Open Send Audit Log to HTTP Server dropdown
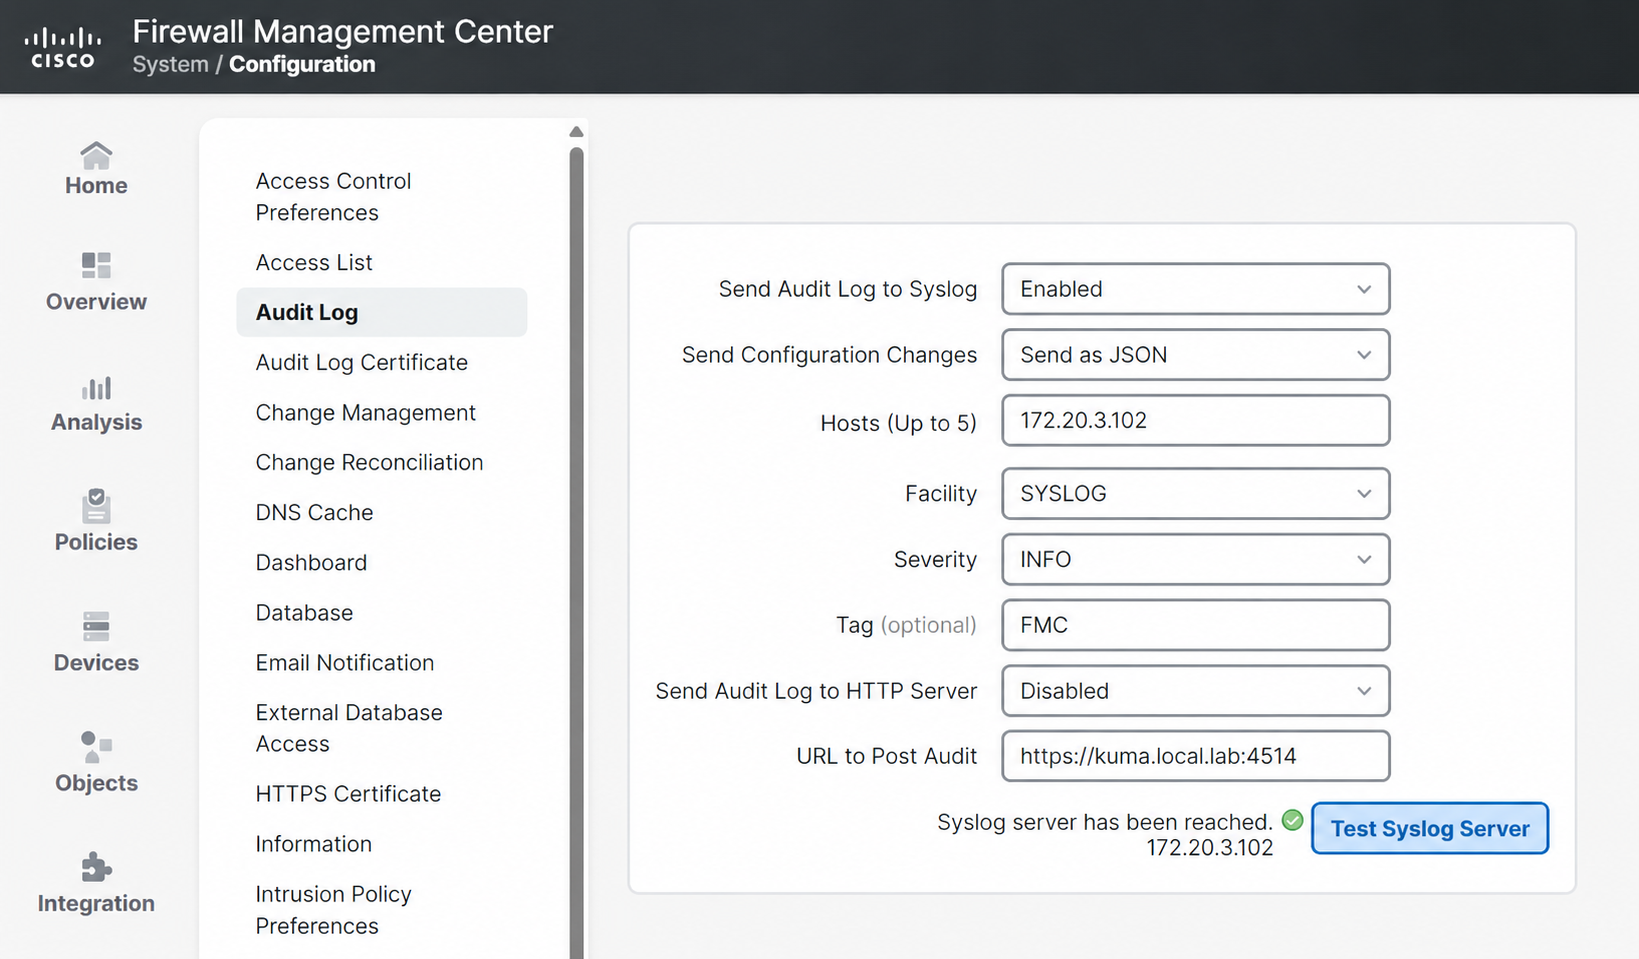 (x=1195, y=691)
